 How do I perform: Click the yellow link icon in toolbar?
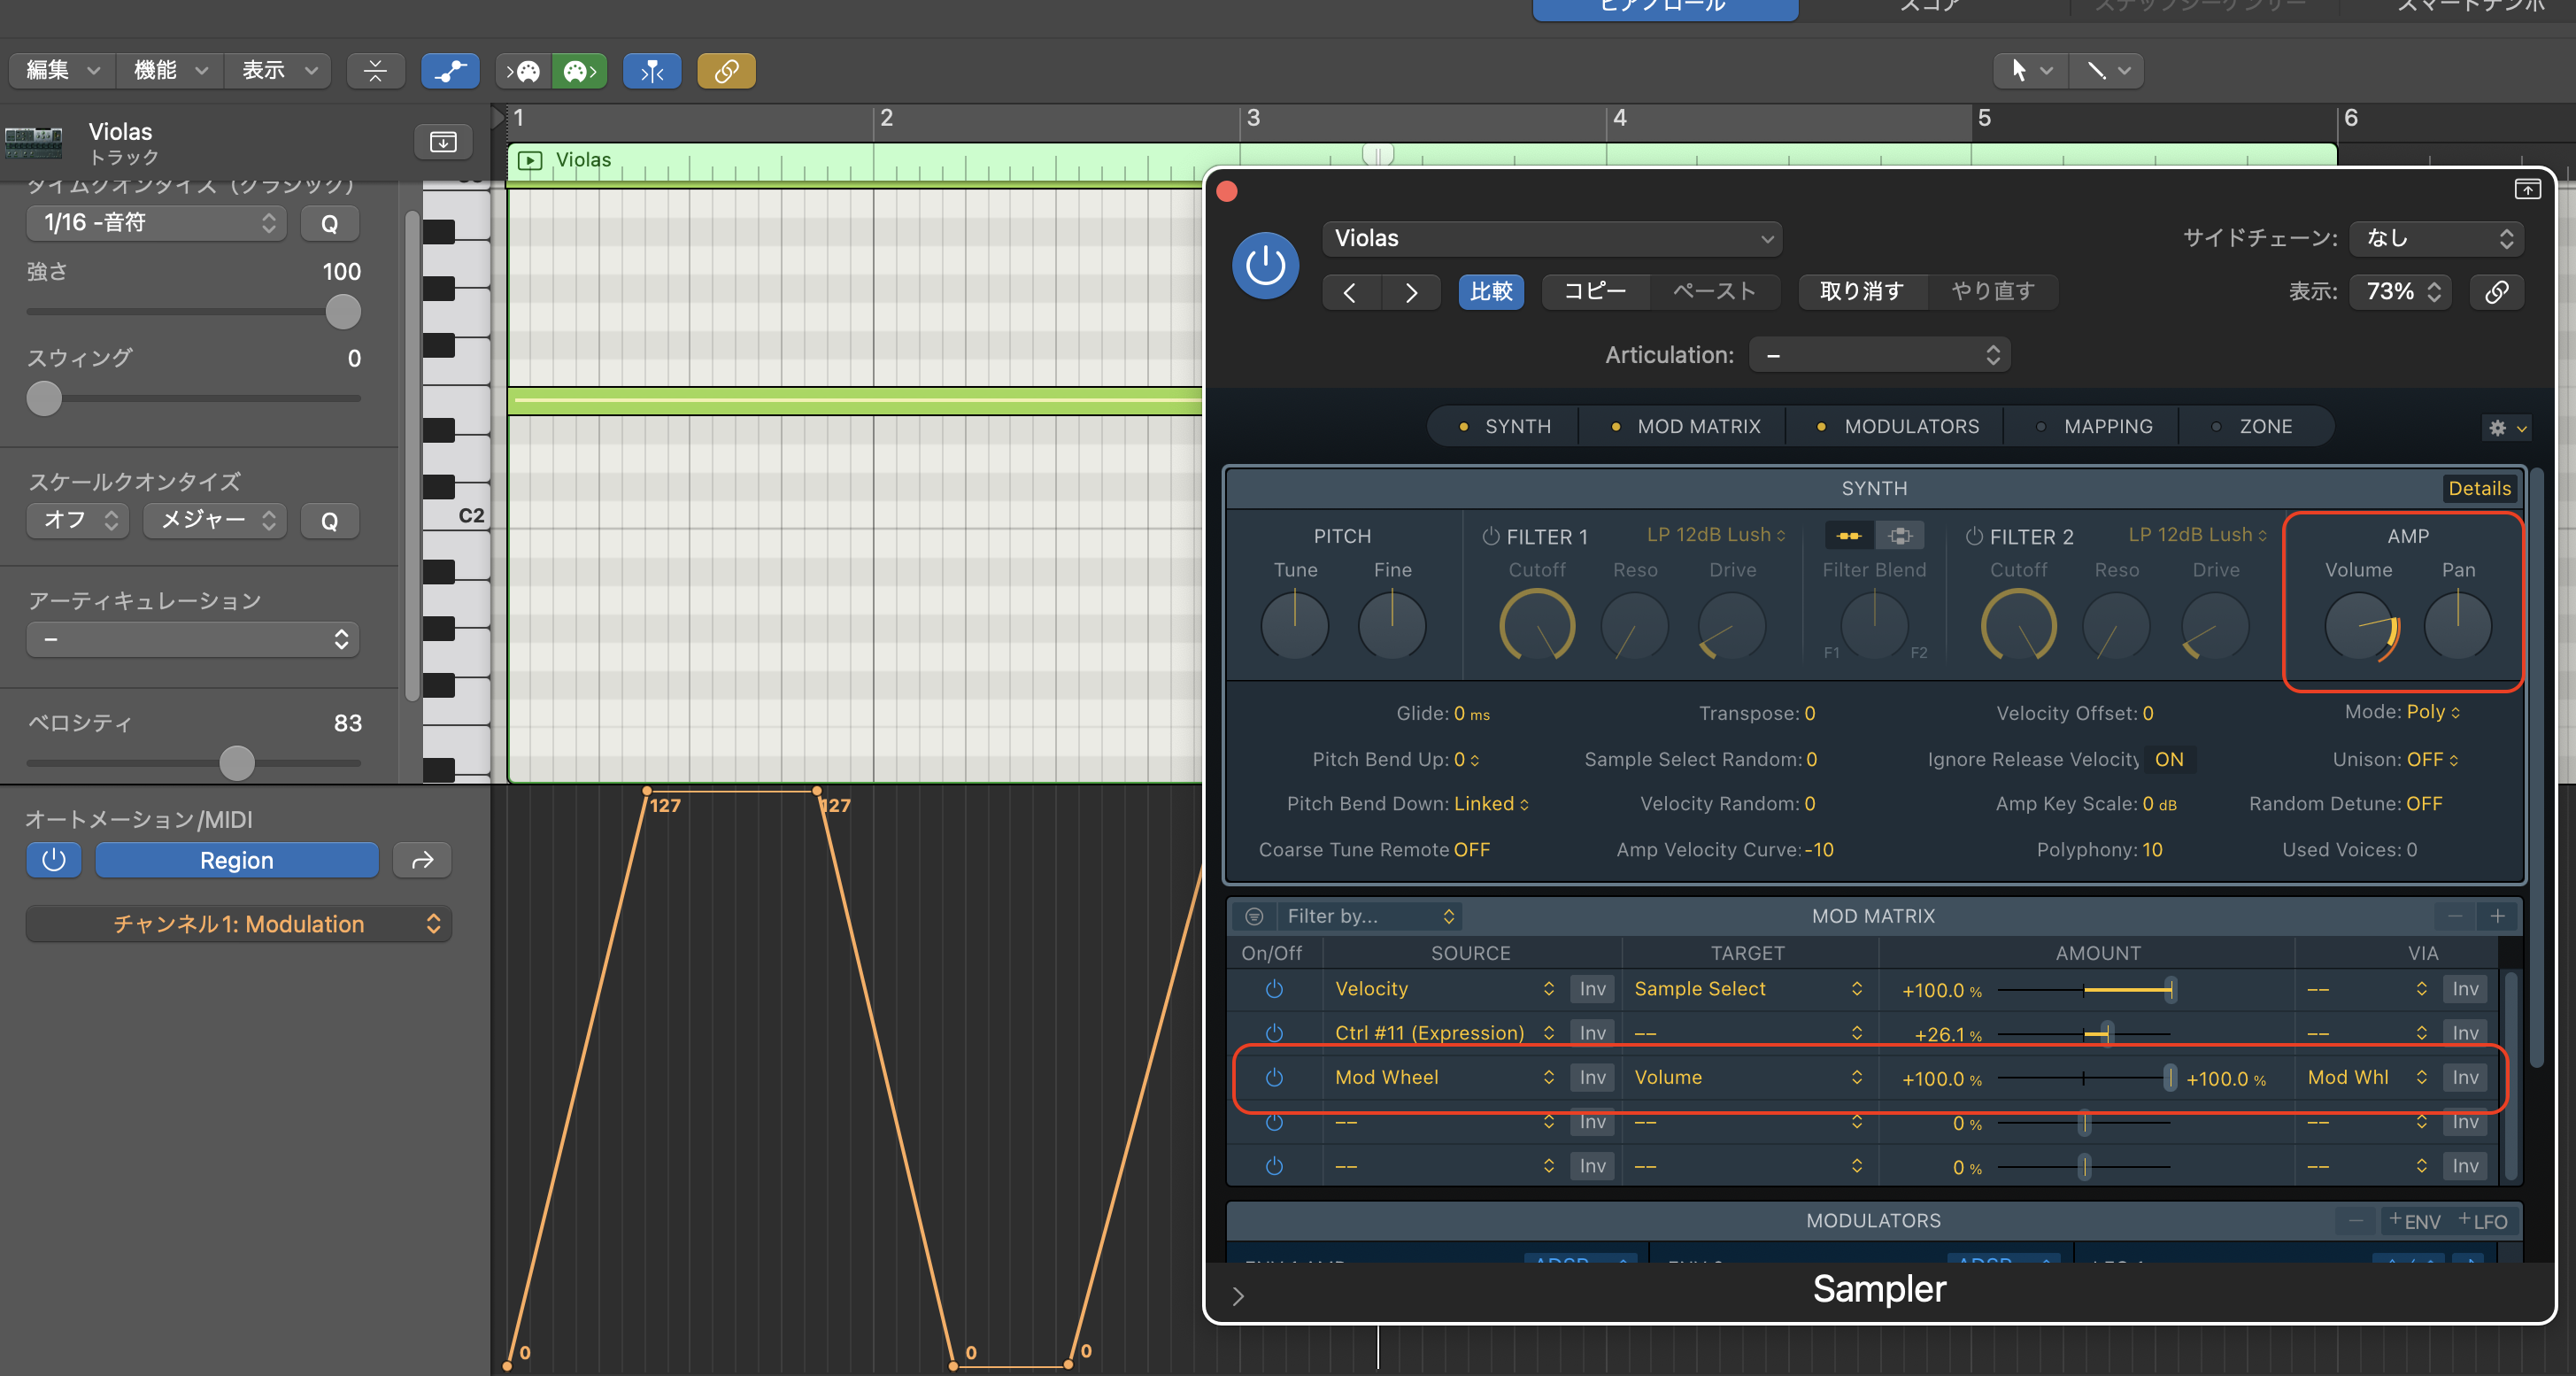click(726, 71)
